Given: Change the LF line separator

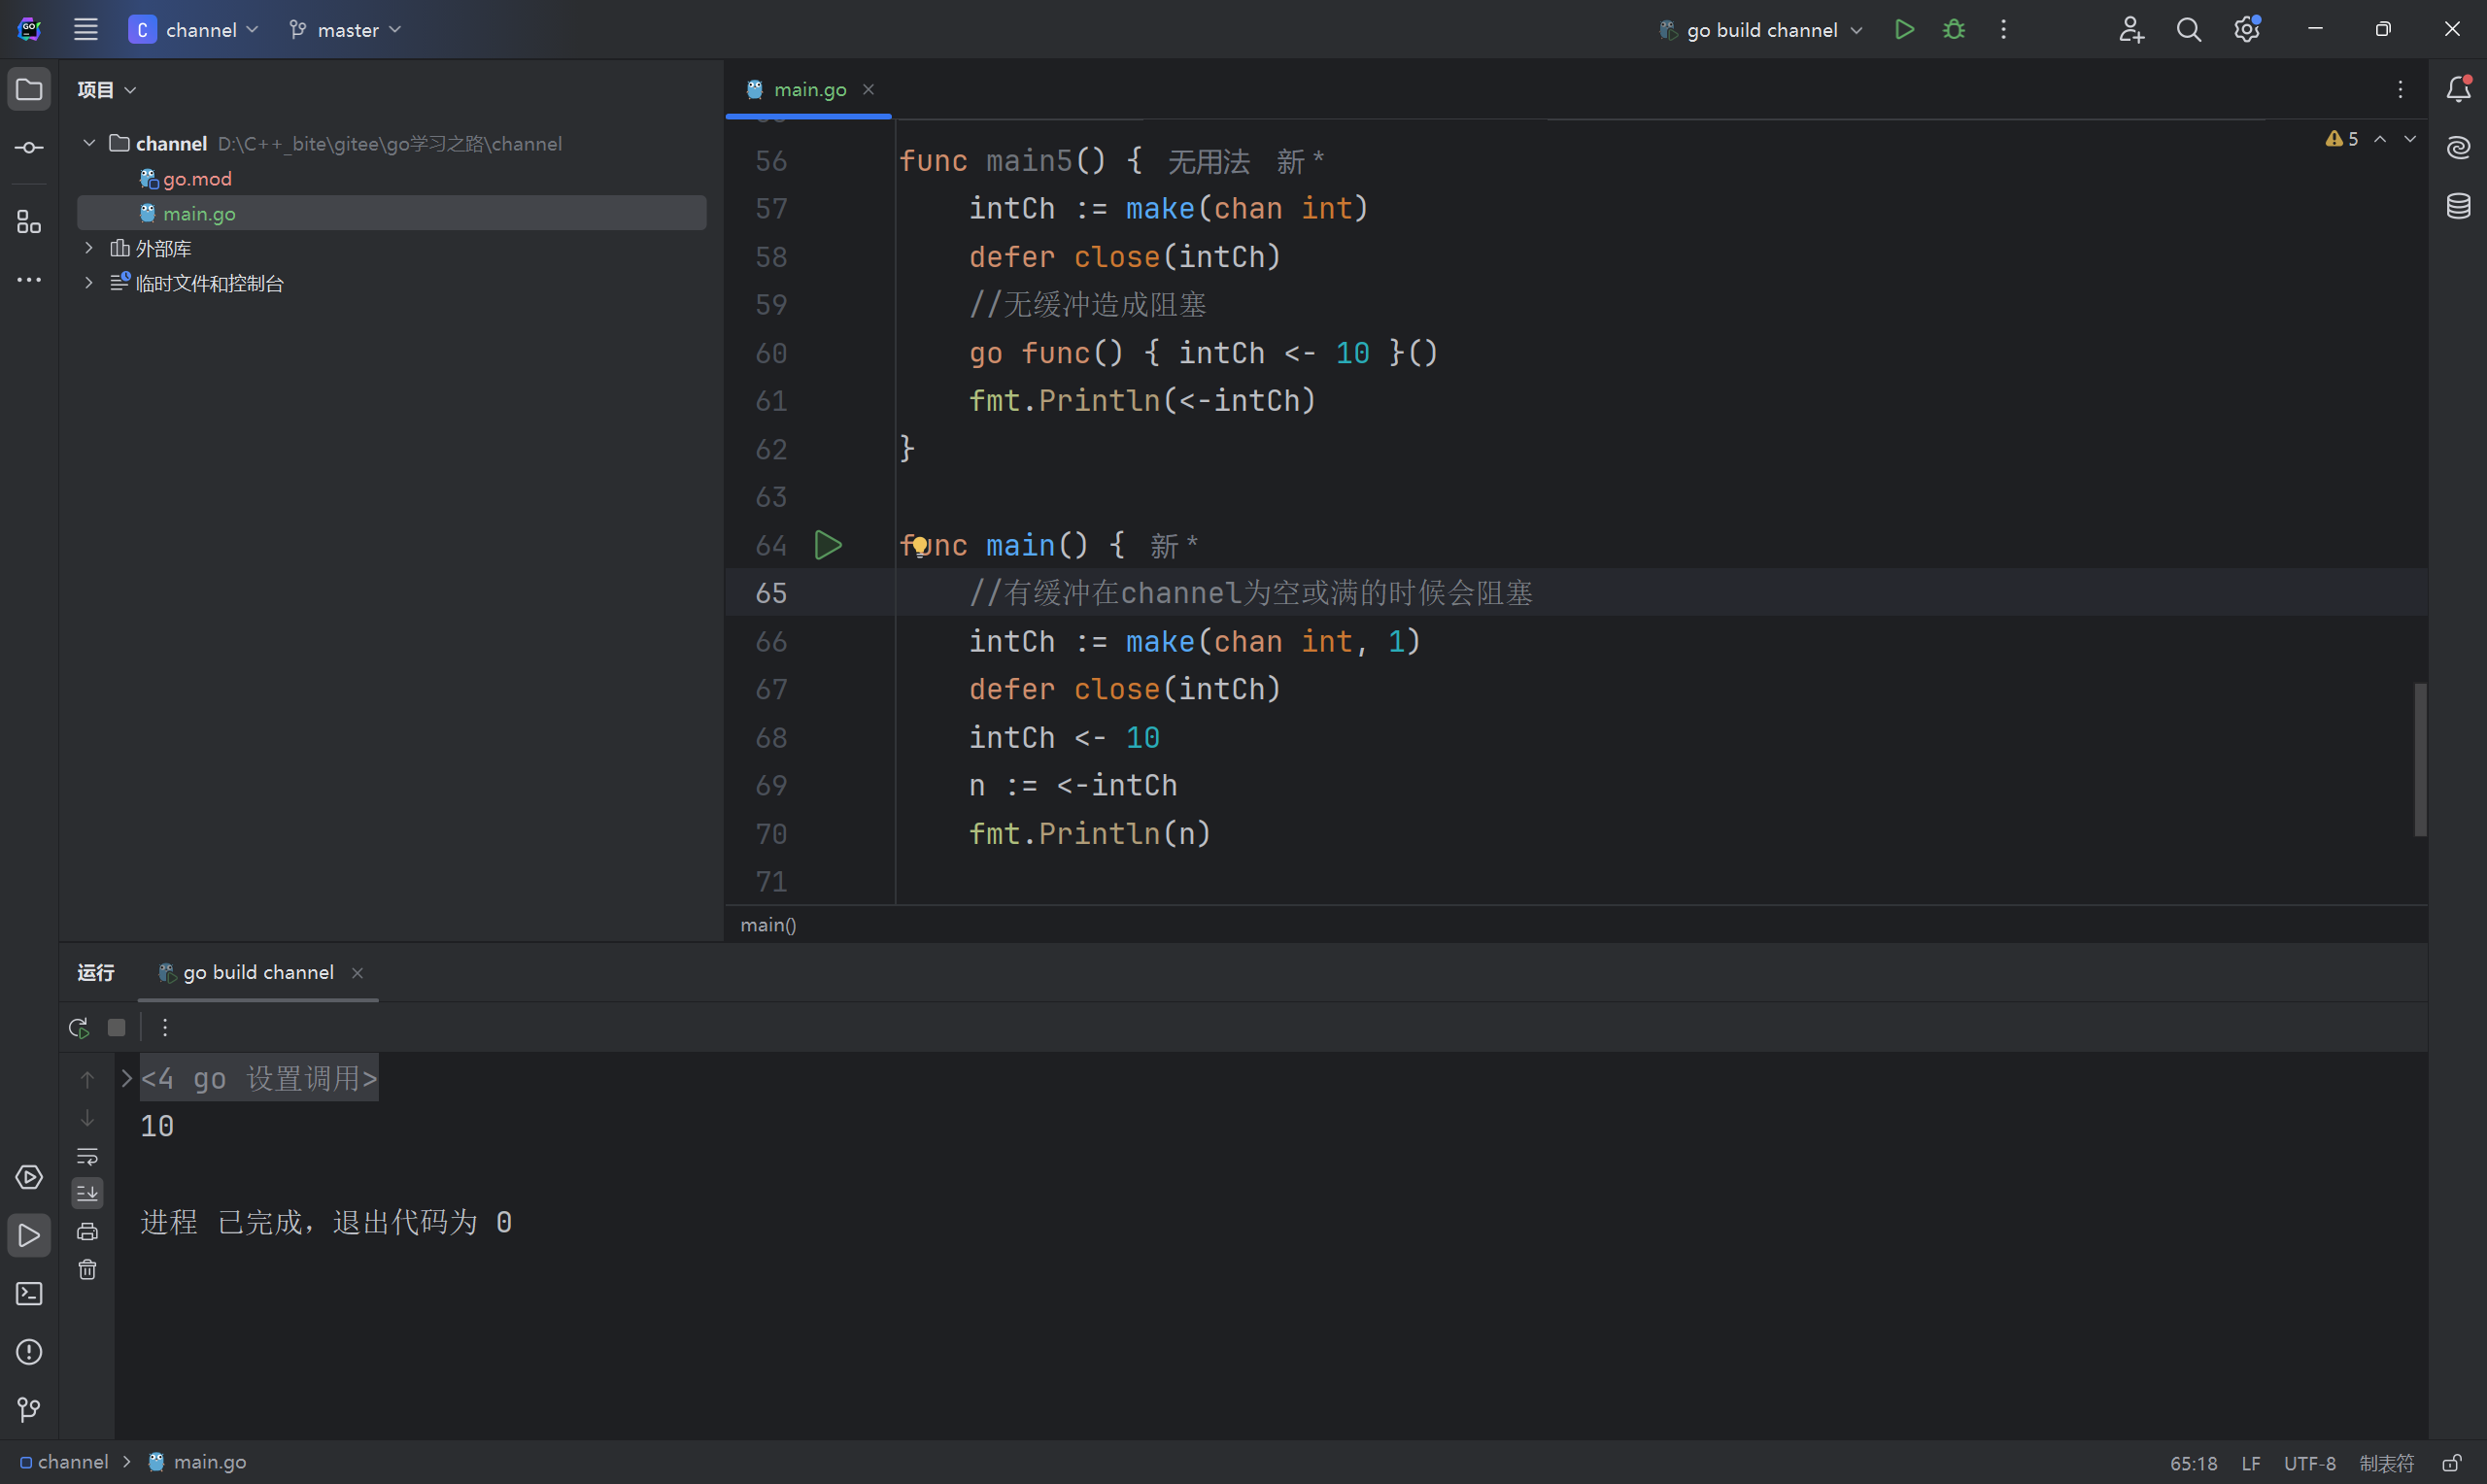Looking at the screenshot, I should tap(2251, 1463).
